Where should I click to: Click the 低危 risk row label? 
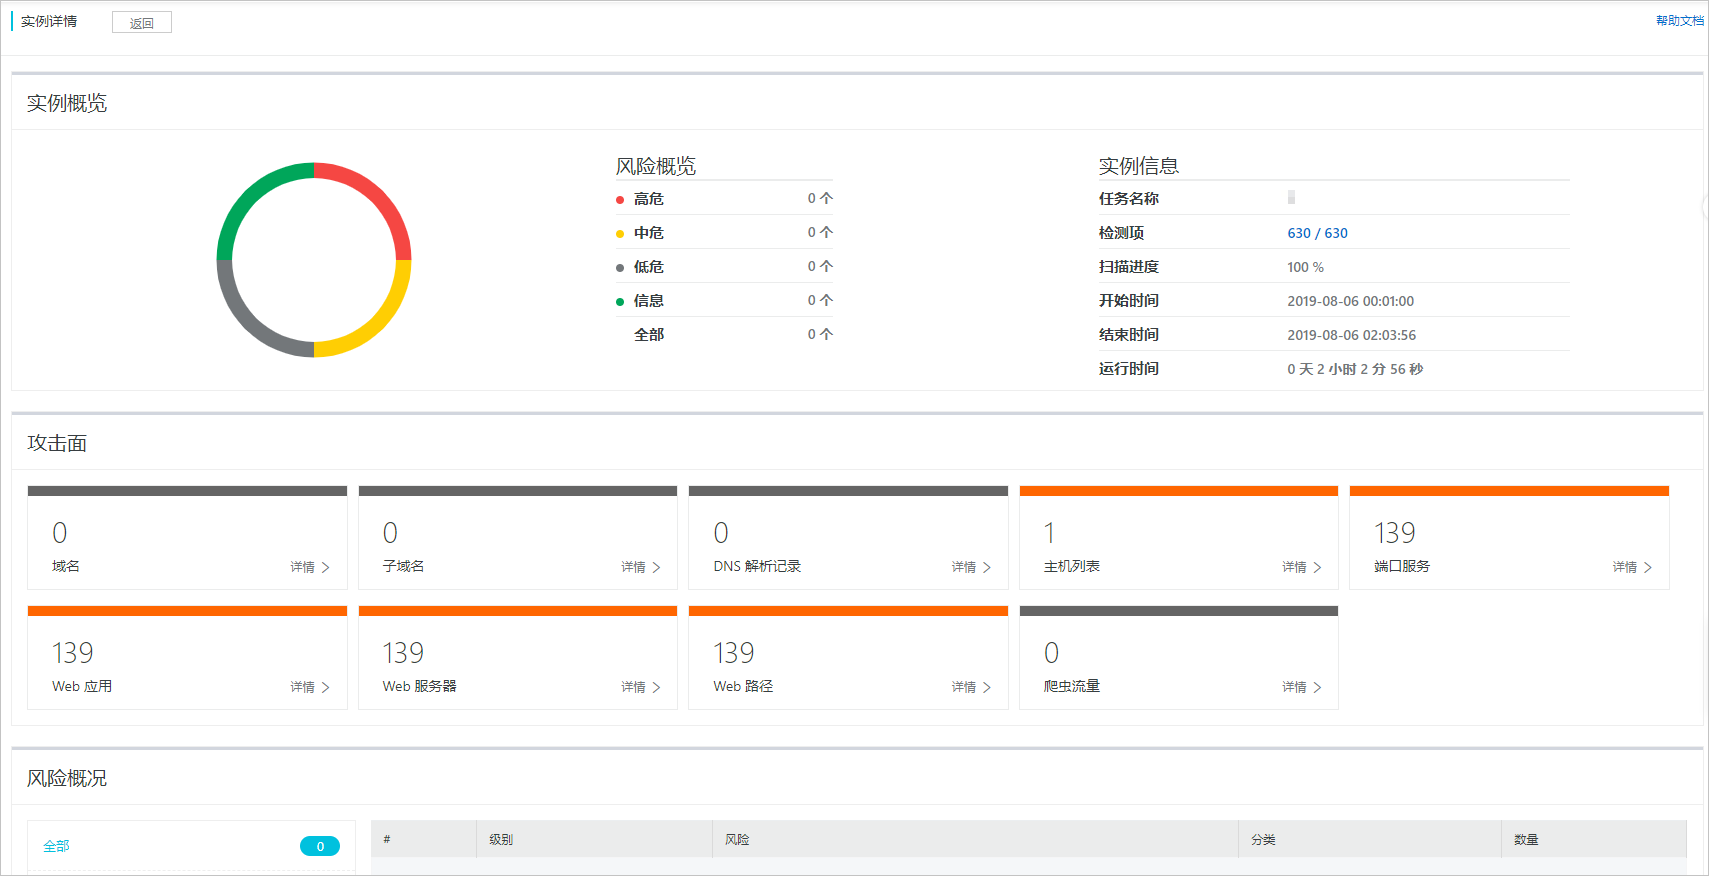click(649, 267)
